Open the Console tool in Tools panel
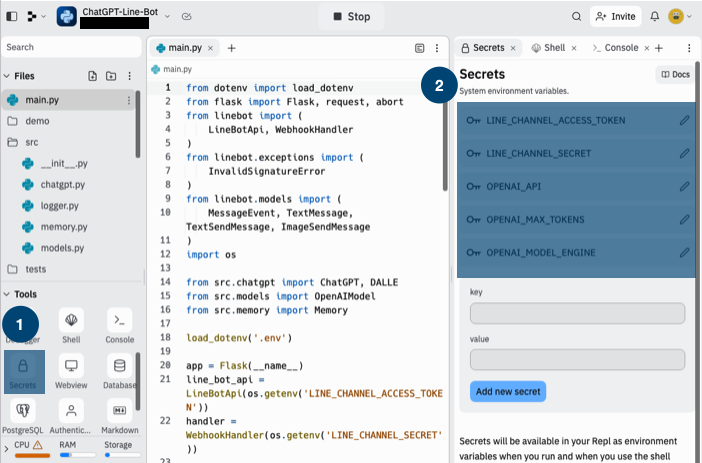Screen dimensions: 702x463 120,321
